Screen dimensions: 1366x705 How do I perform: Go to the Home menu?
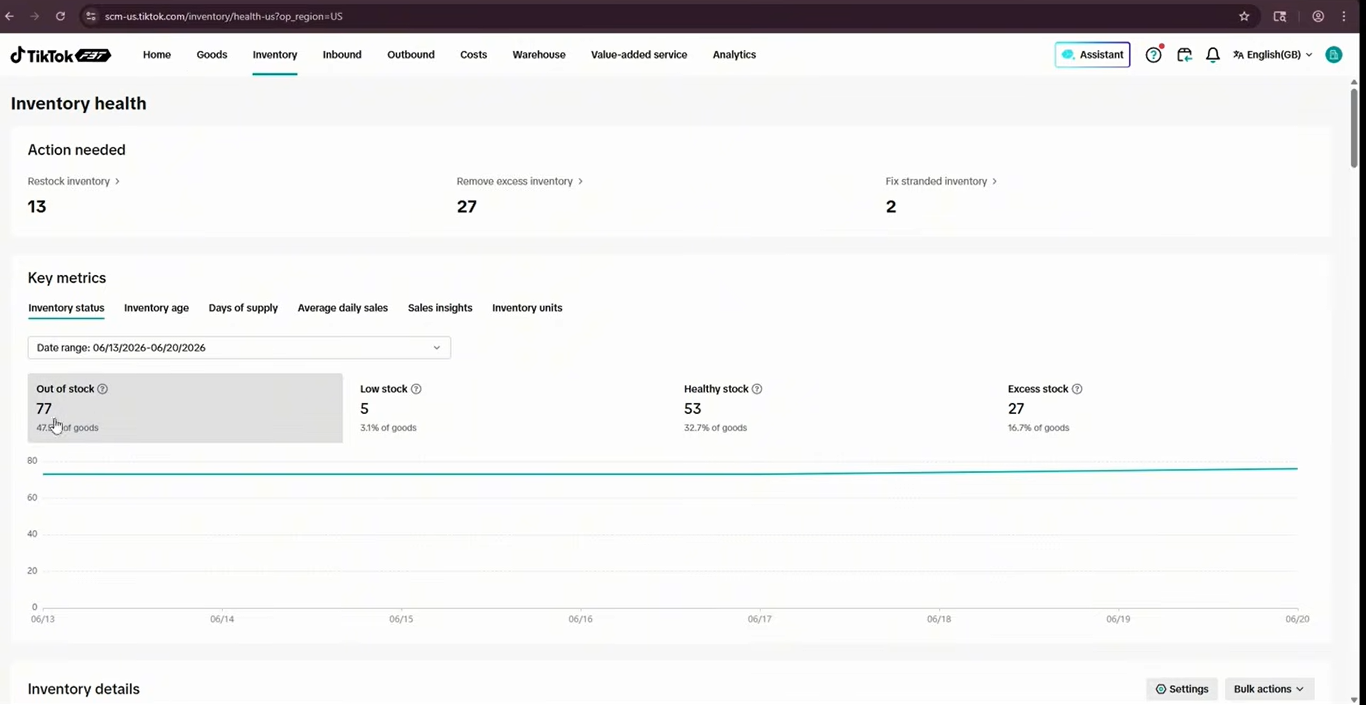(x=157, y=55)
